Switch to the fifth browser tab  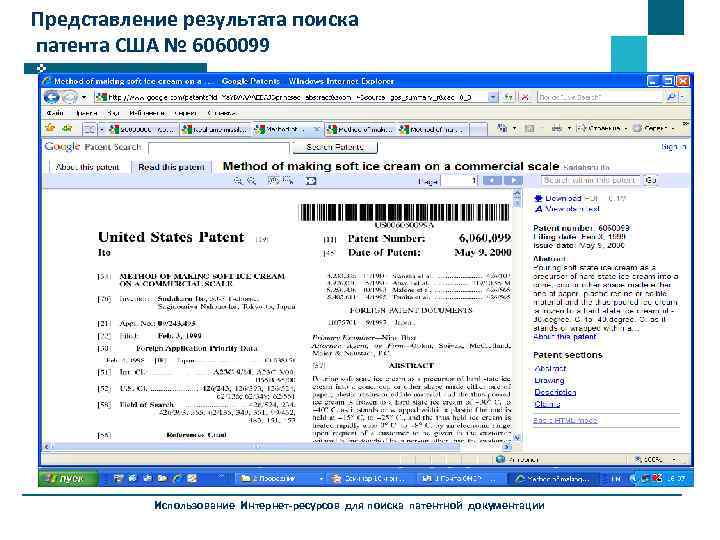click(433, 130)
